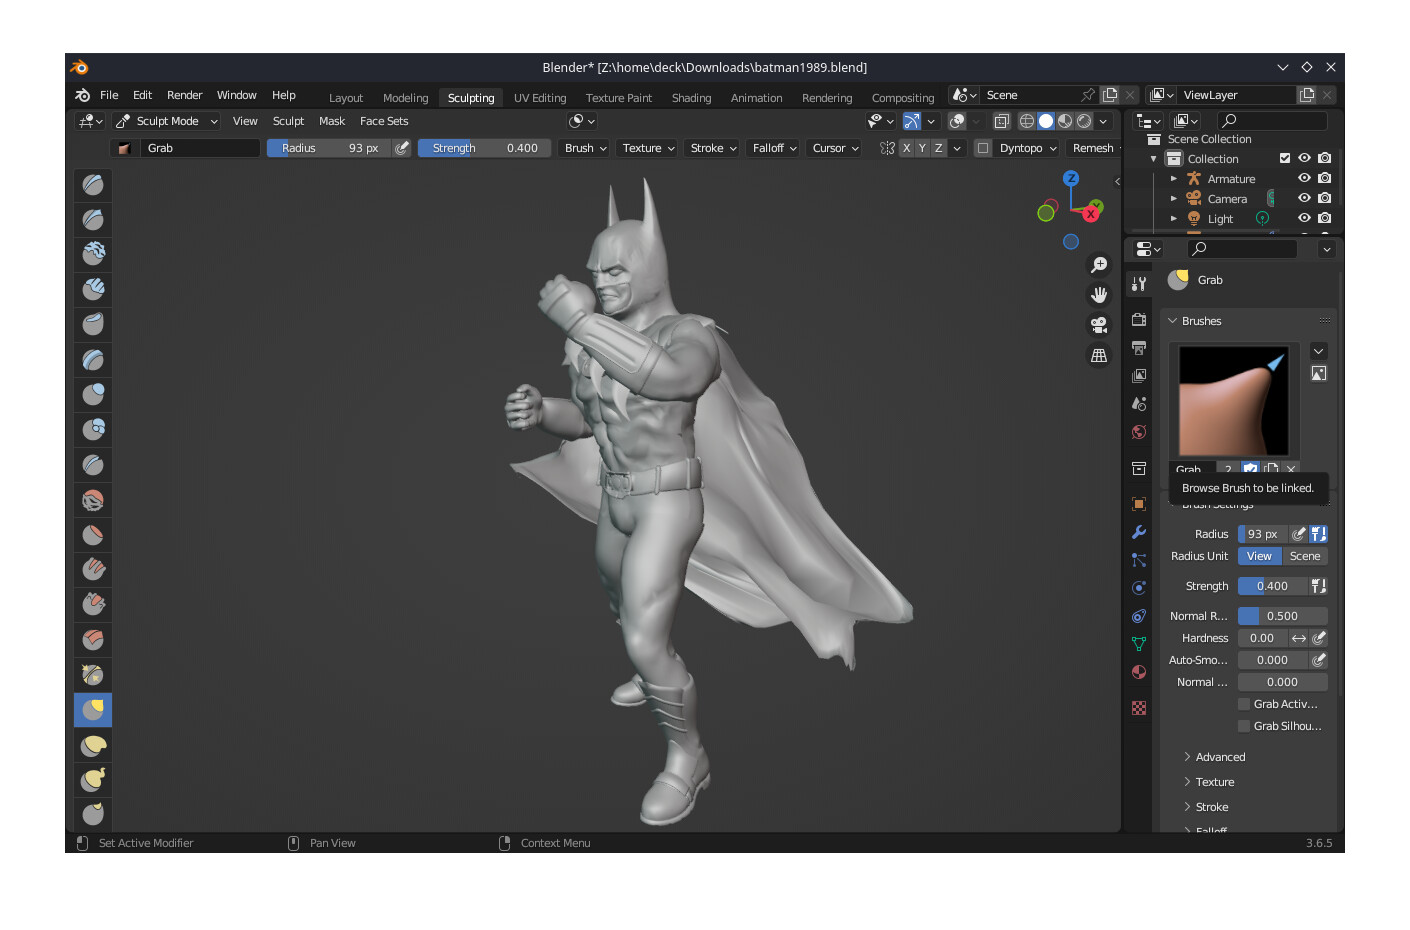Switch to wireframe viewport shading

[1027, 121]
